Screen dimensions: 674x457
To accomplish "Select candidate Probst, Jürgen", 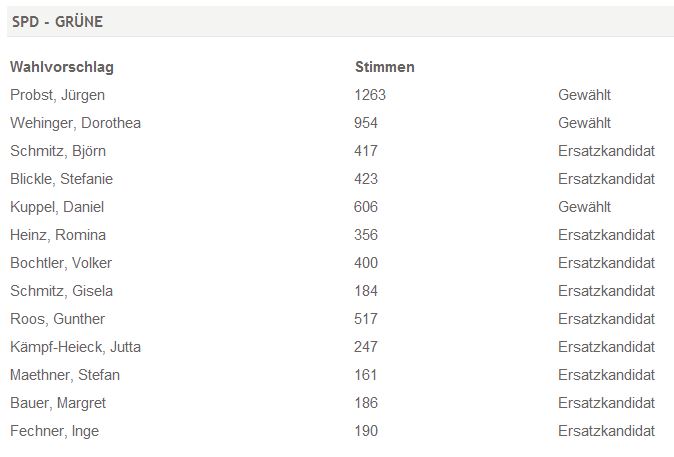I will pyautogui.click(x=57, y=95).
